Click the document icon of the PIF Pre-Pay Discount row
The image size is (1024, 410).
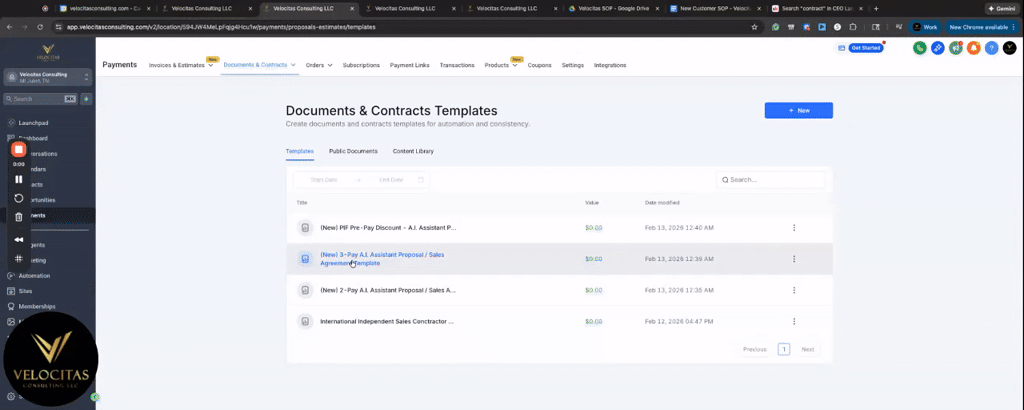point(304,228)
